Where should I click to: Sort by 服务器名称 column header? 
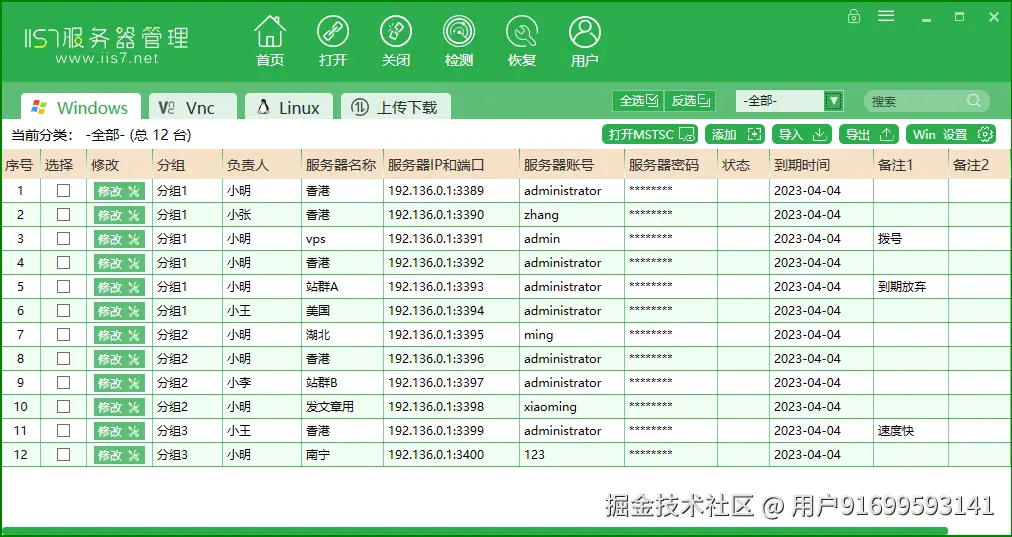pos(342,165)
